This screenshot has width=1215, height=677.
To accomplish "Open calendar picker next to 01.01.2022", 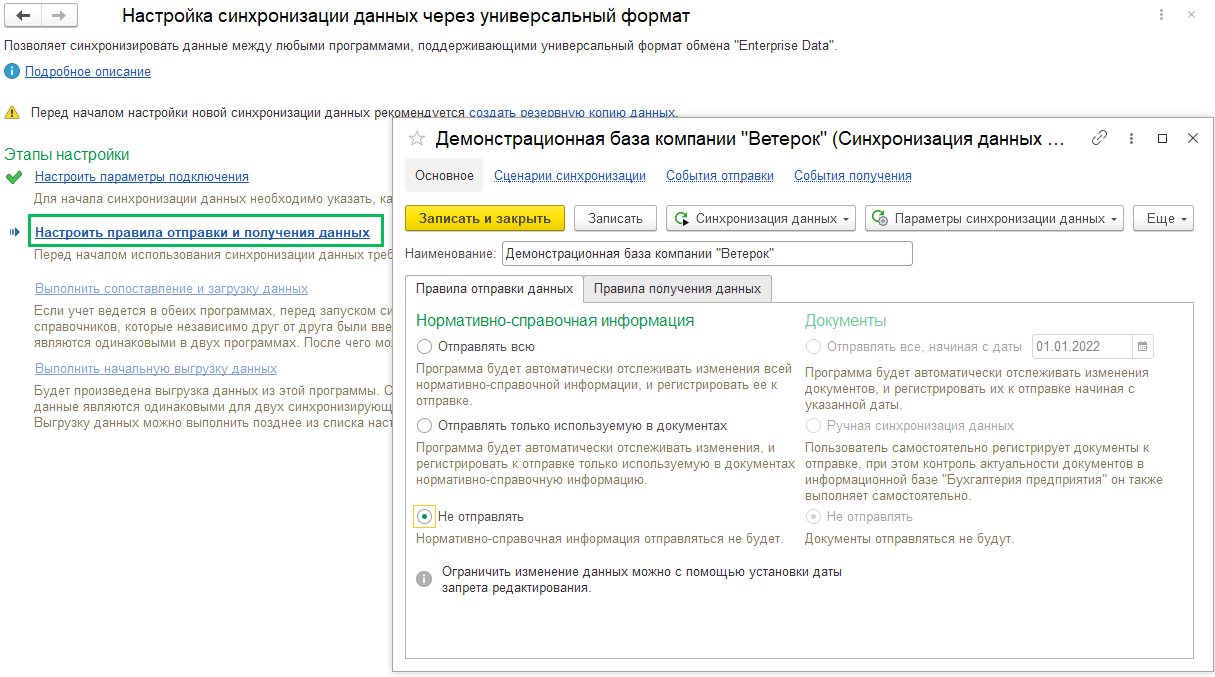I will 1143,346.
